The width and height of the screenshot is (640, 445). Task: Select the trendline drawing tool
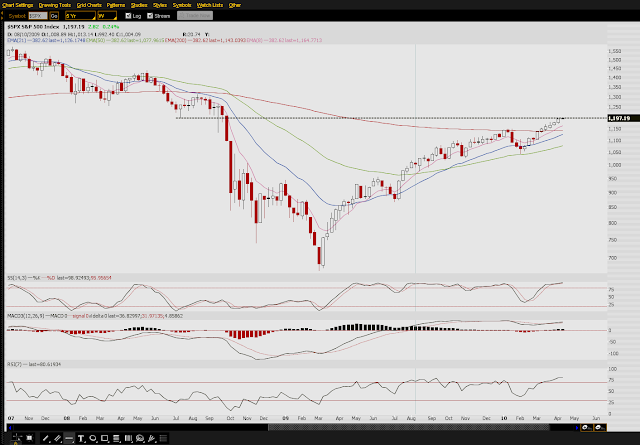46,438
